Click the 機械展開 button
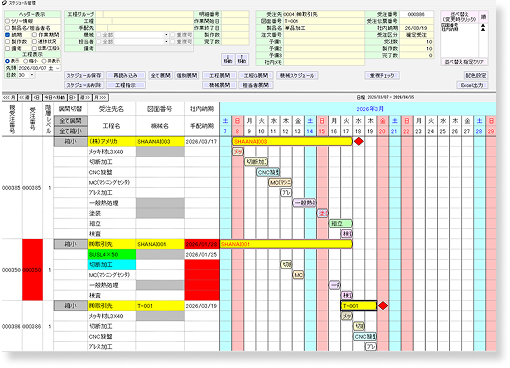 click(x=219, y=85)
